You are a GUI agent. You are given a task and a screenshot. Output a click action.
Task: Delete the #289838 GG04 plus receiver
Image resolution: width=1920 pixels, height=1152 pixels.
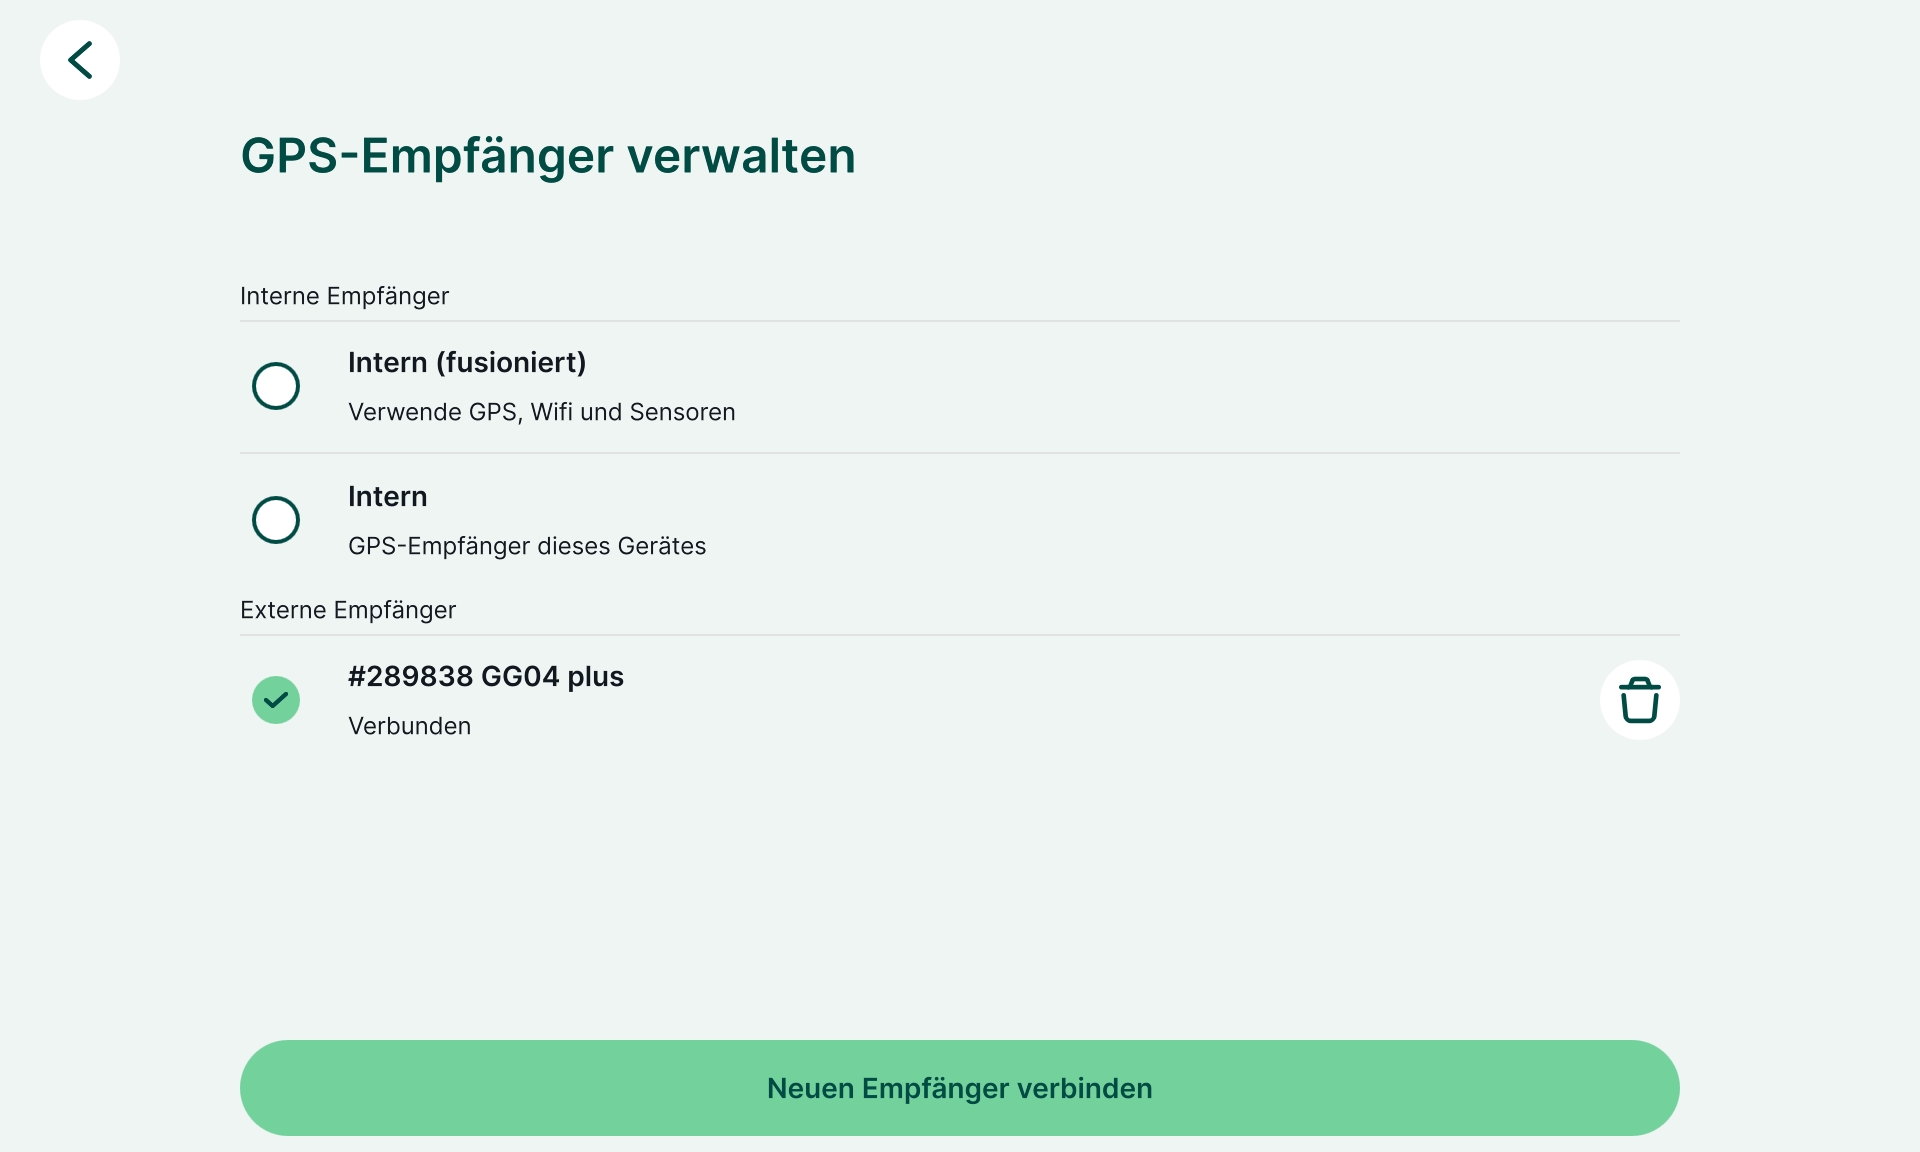(1639, 700)
